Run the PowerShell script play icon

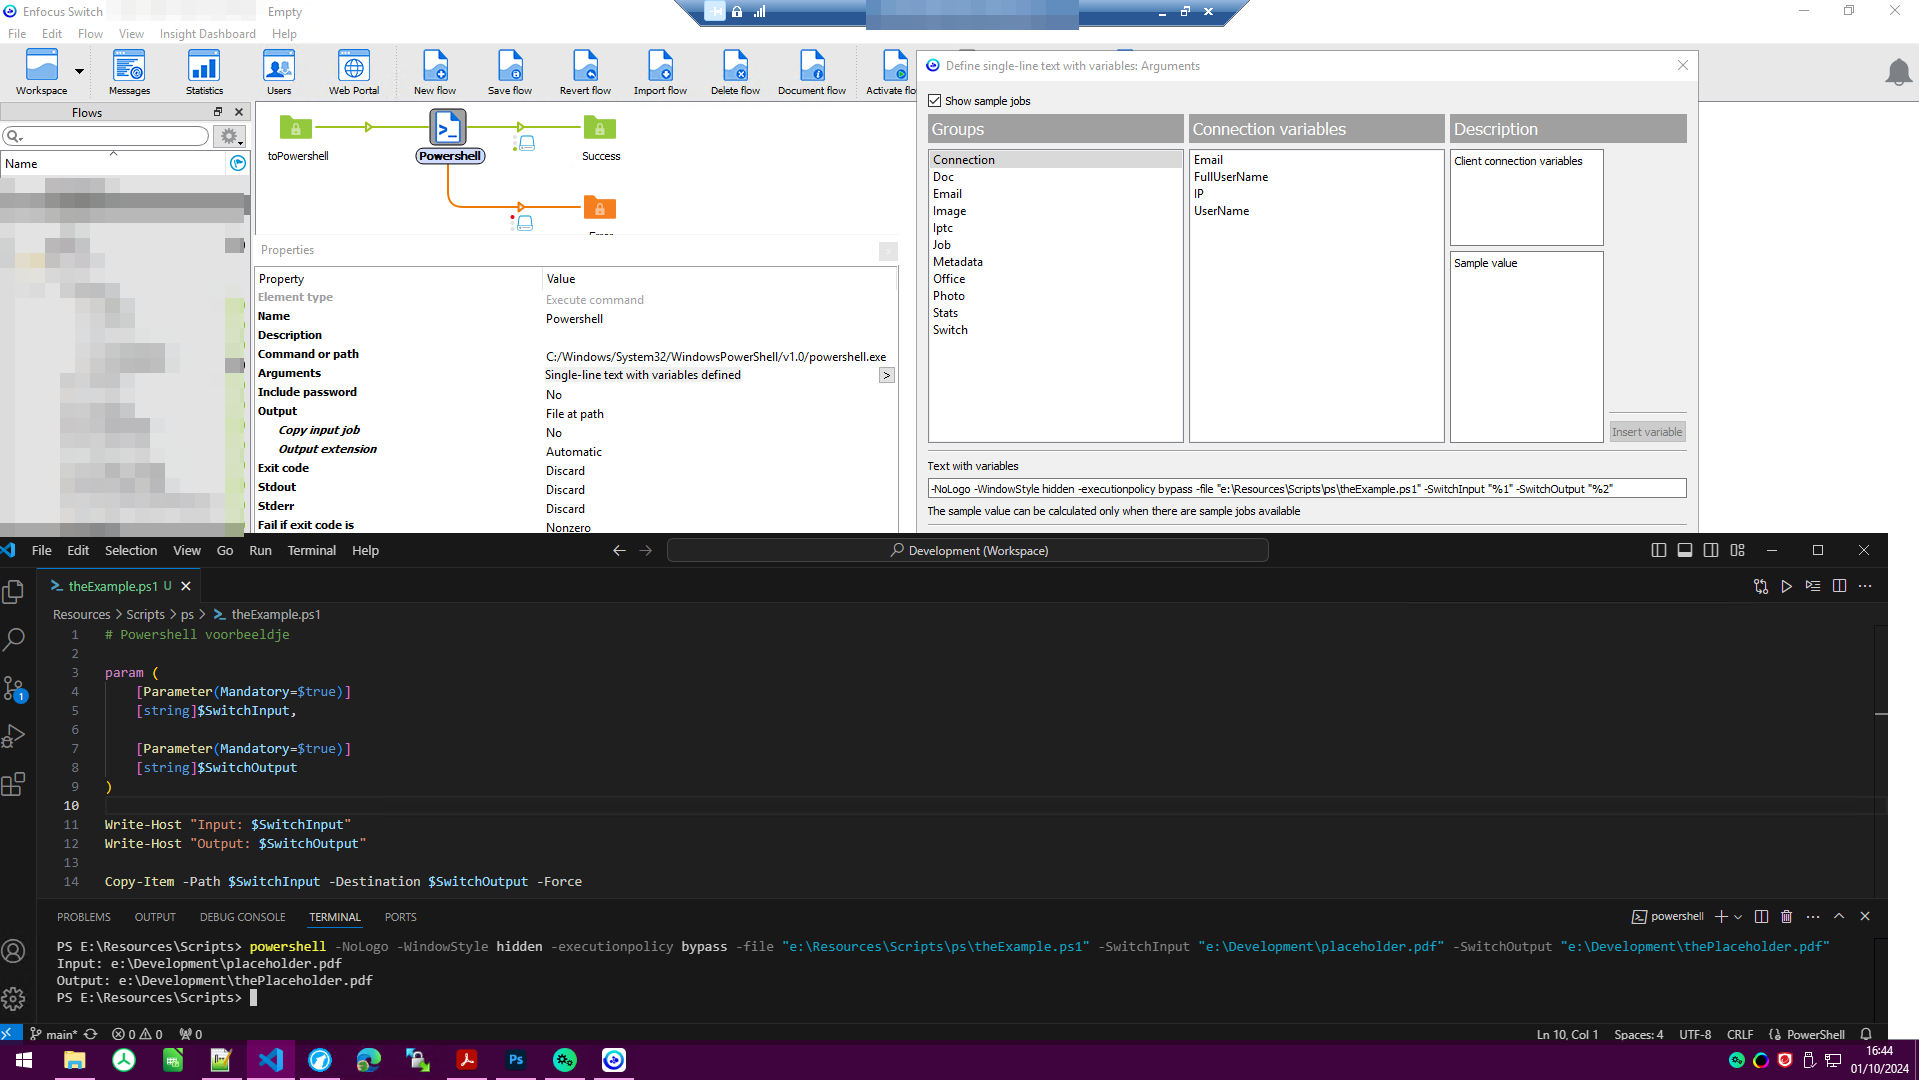[1786, 586]
